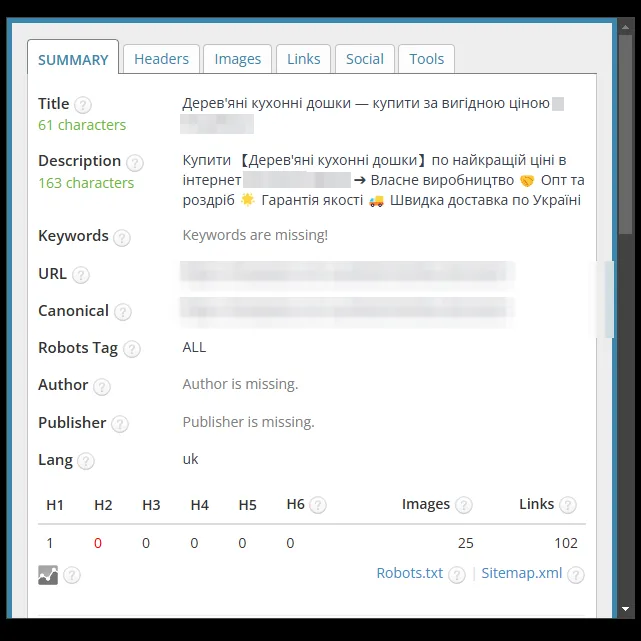Open the Links tab
The height and width of the screenshot is (641, 641).
coord(303,59)
